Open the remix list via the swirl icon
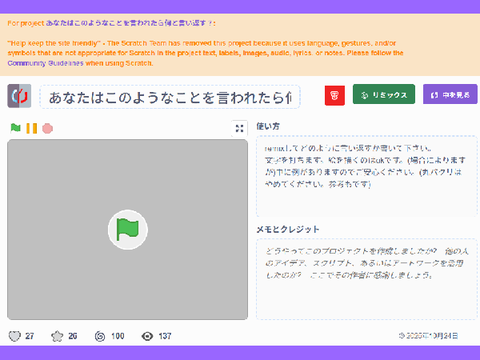Screen dimensions: 480x360 coord(100,336)
